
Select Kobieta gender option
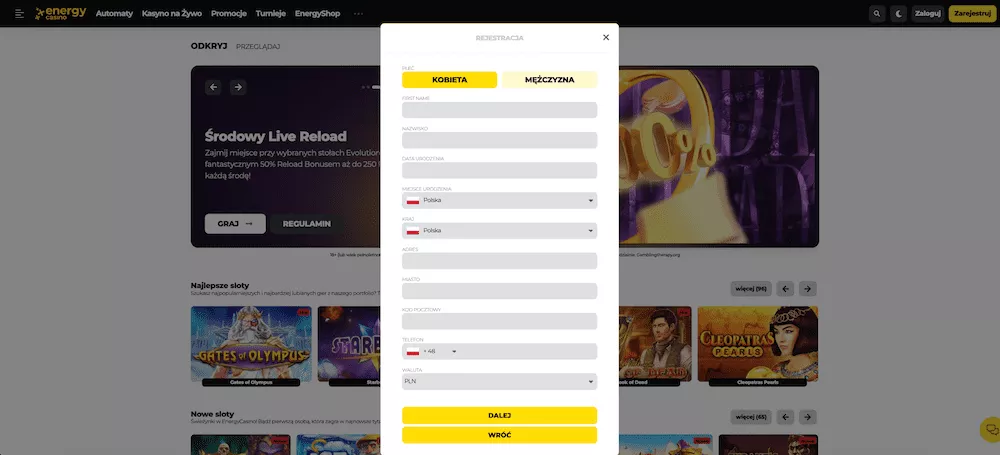point(450,80)
